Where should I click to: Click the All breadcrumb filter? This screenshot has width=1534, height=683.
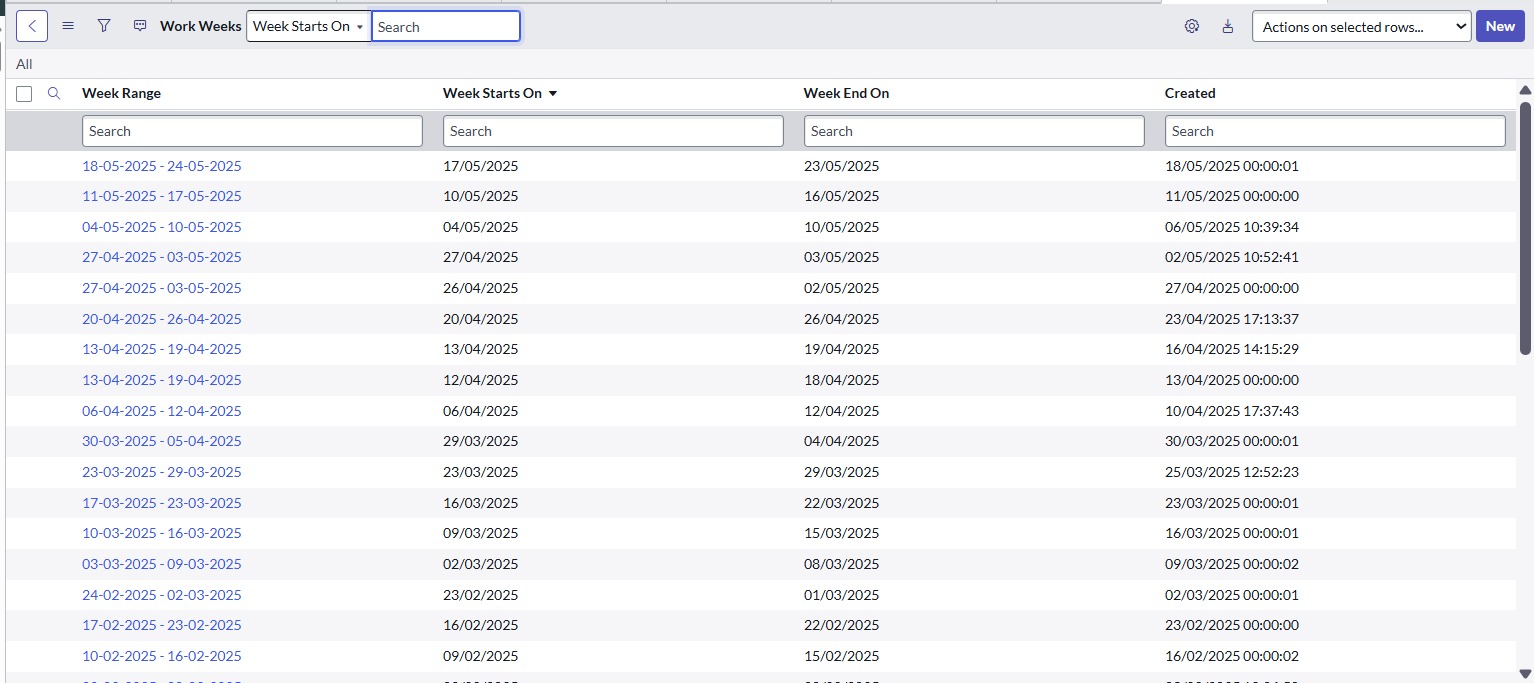tap(24, 64)
